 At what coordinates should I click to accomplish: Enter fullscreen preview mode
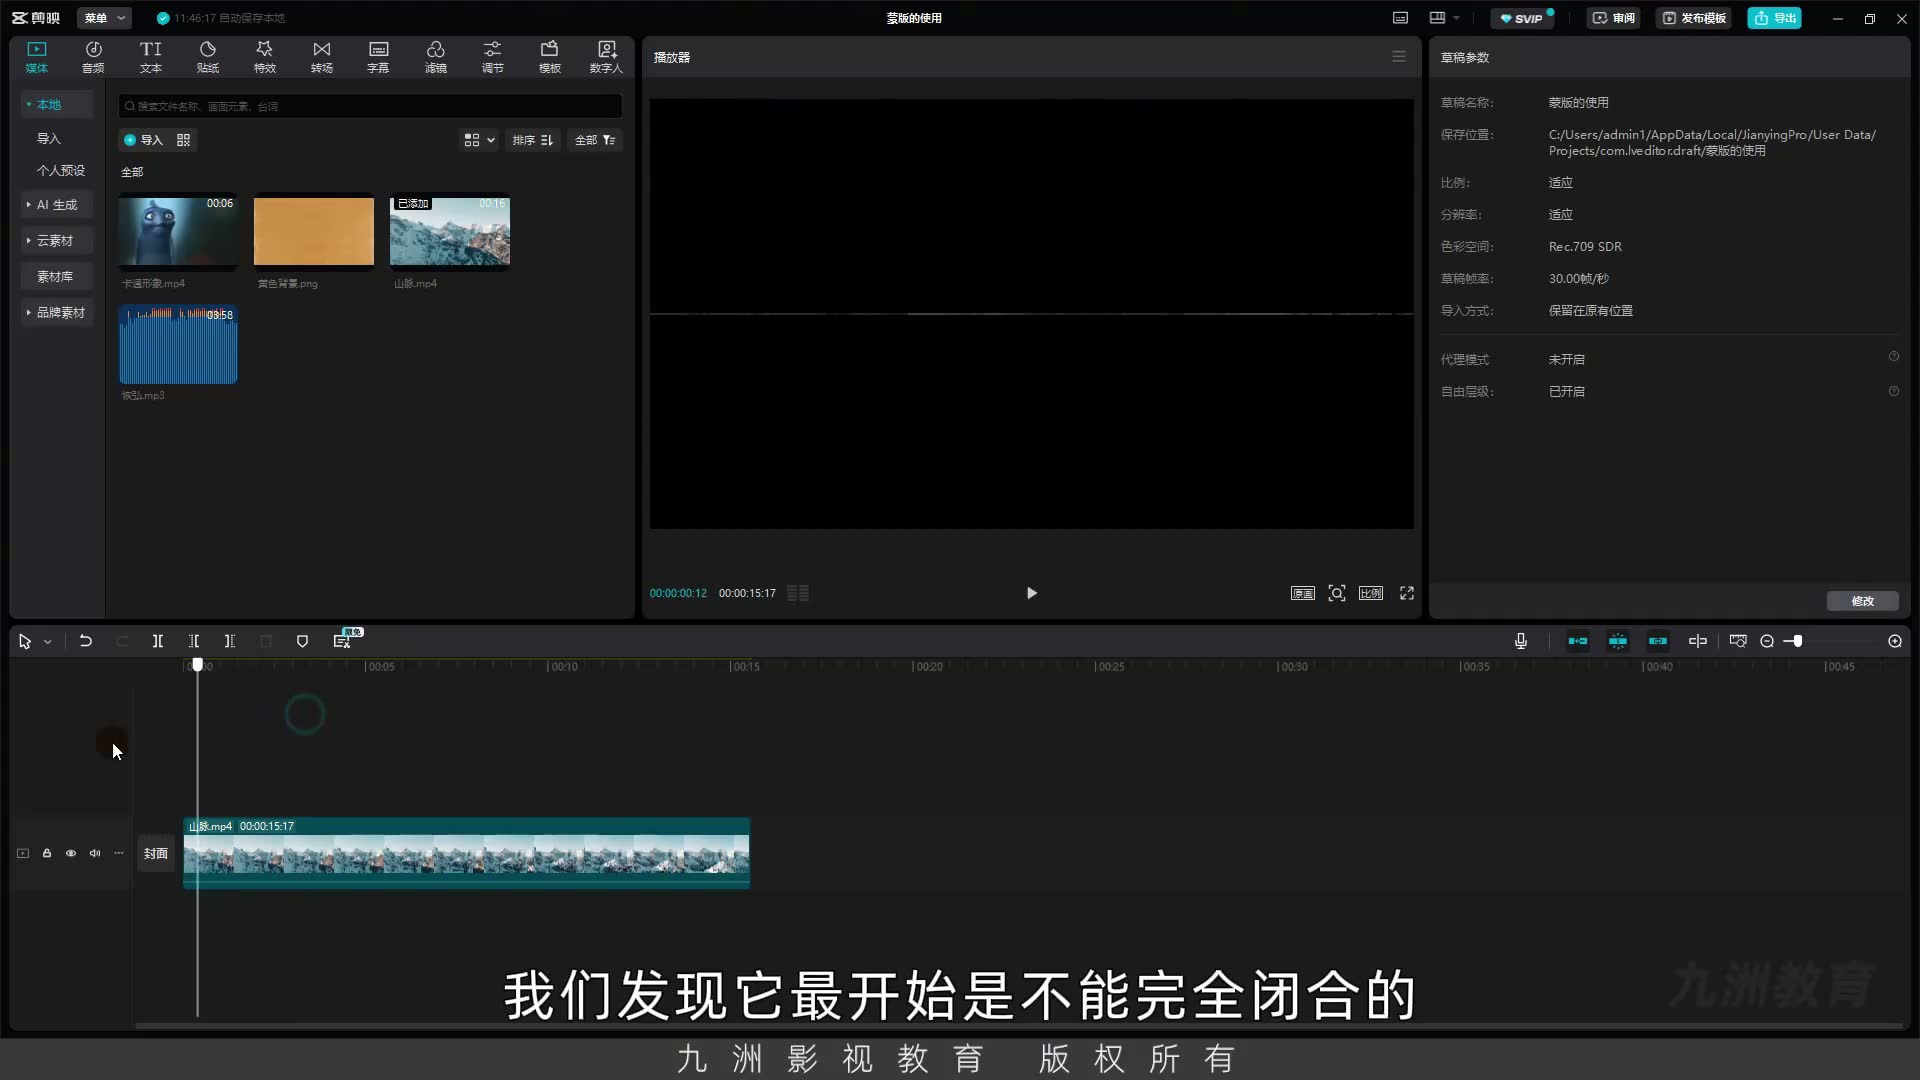1407,593
